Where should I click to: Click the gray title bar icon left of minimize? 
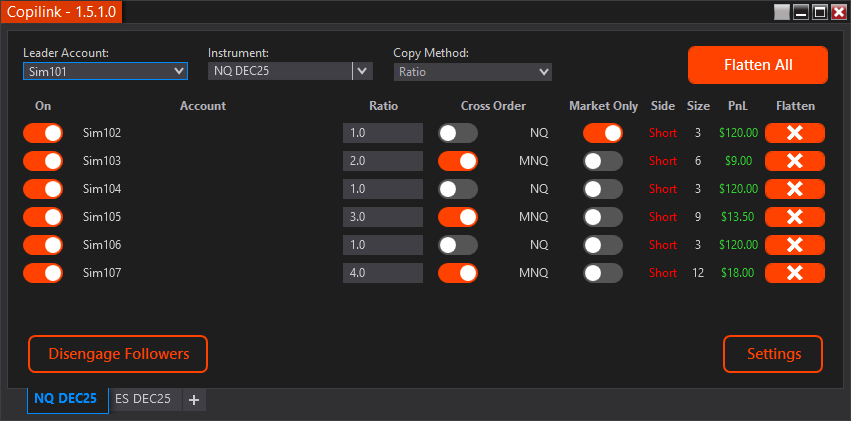[782, 12]
